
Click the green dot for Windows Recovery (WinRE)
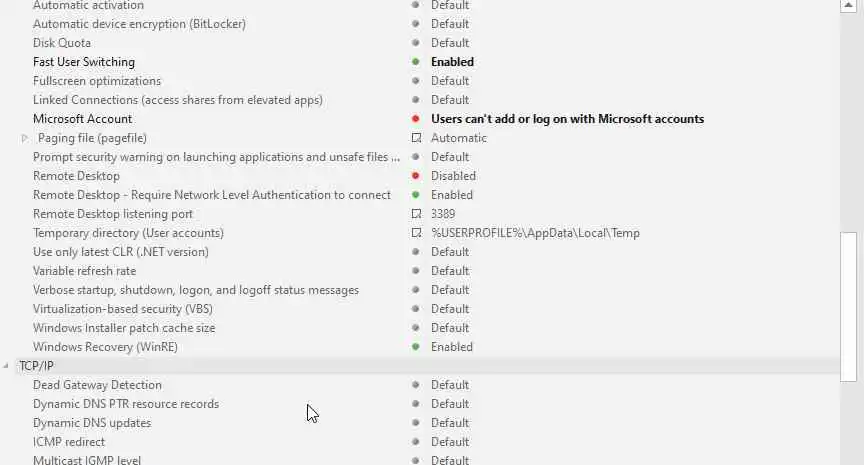click(x=416, y=347)
